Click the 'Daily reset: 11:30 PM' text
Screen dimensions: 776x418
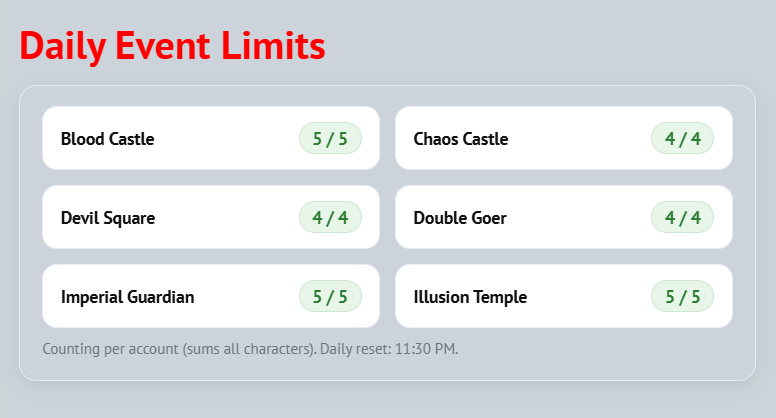(389, 349)
